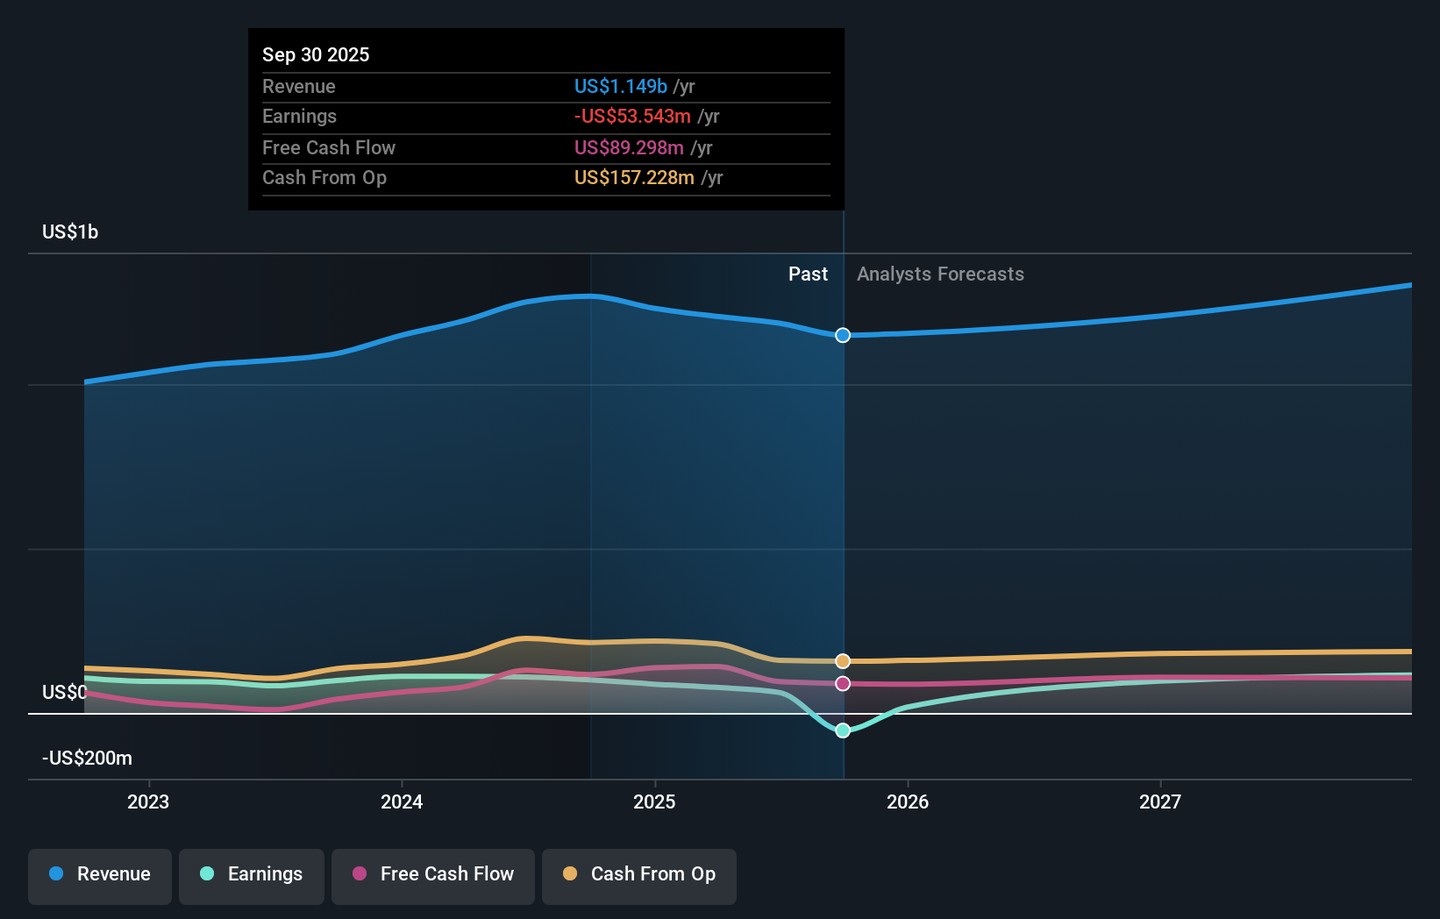Image resolution: width=1440 pixels, height=919 pixels.
Task: Toggle the Revenue series legend button
Action: [100, 875]
